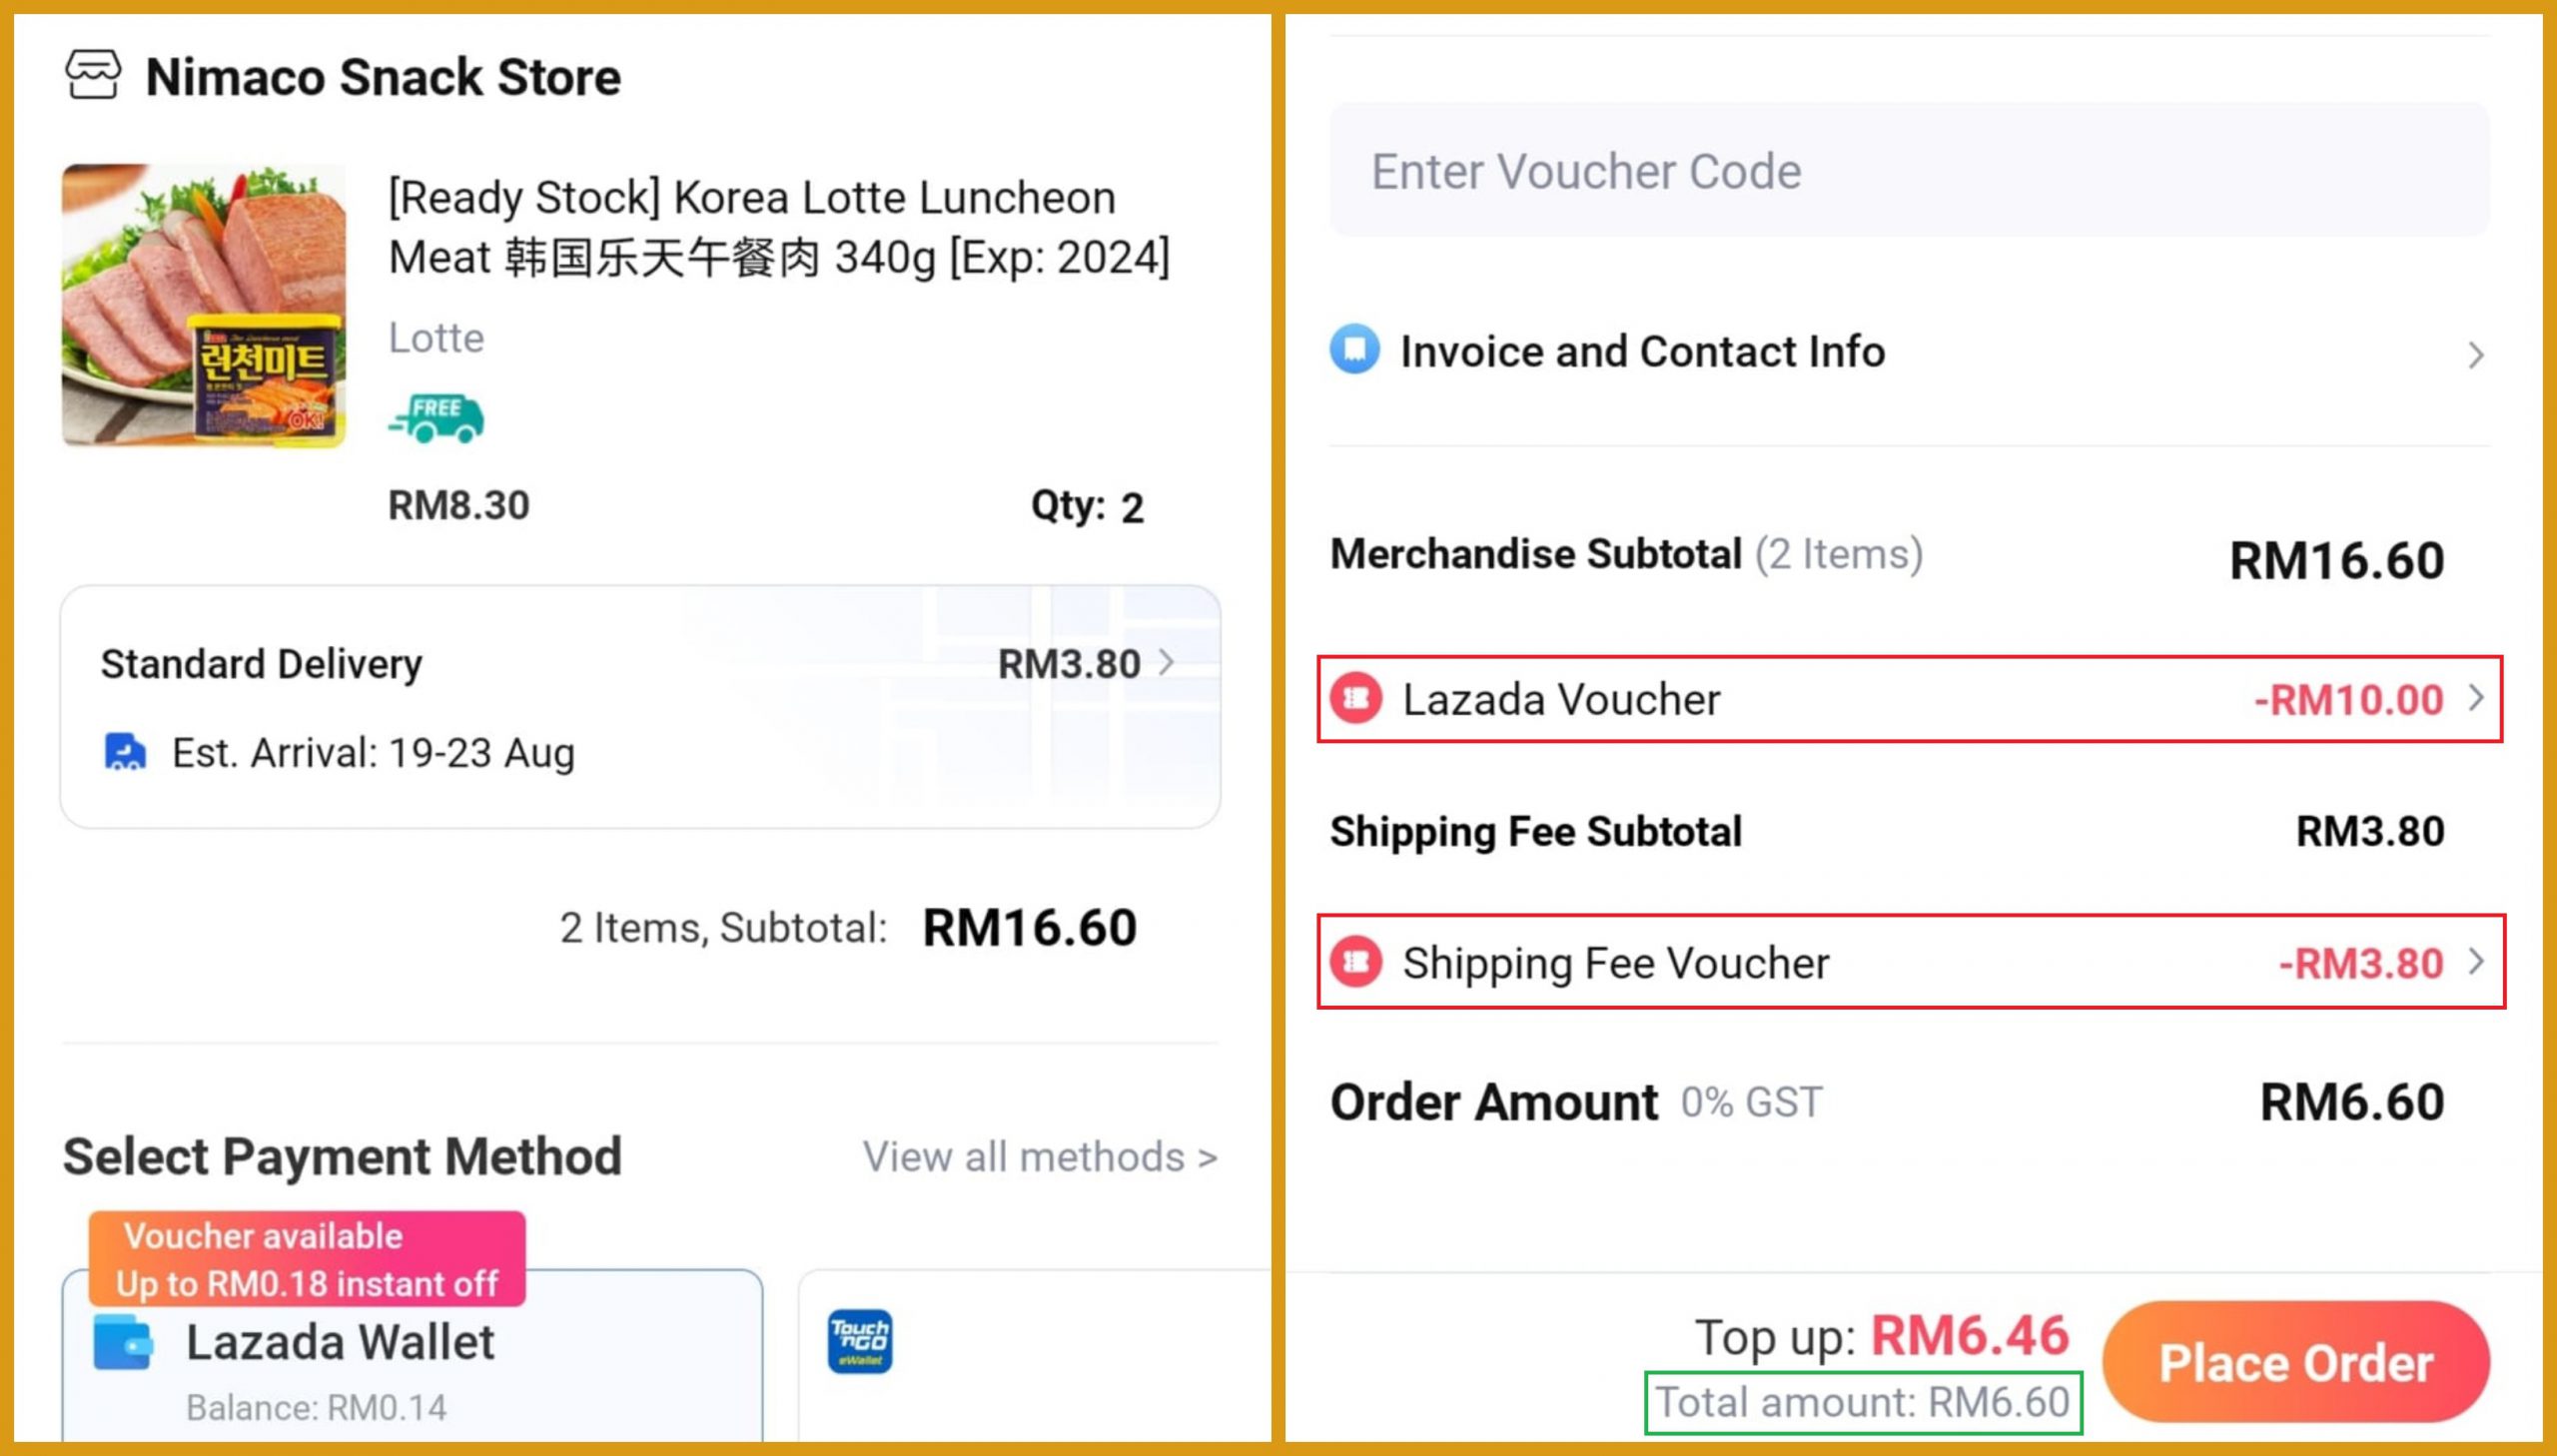Click the Shipping Fee Voucher ticket icon
Screen dimensions: 2557x1456
point(1356,962)
